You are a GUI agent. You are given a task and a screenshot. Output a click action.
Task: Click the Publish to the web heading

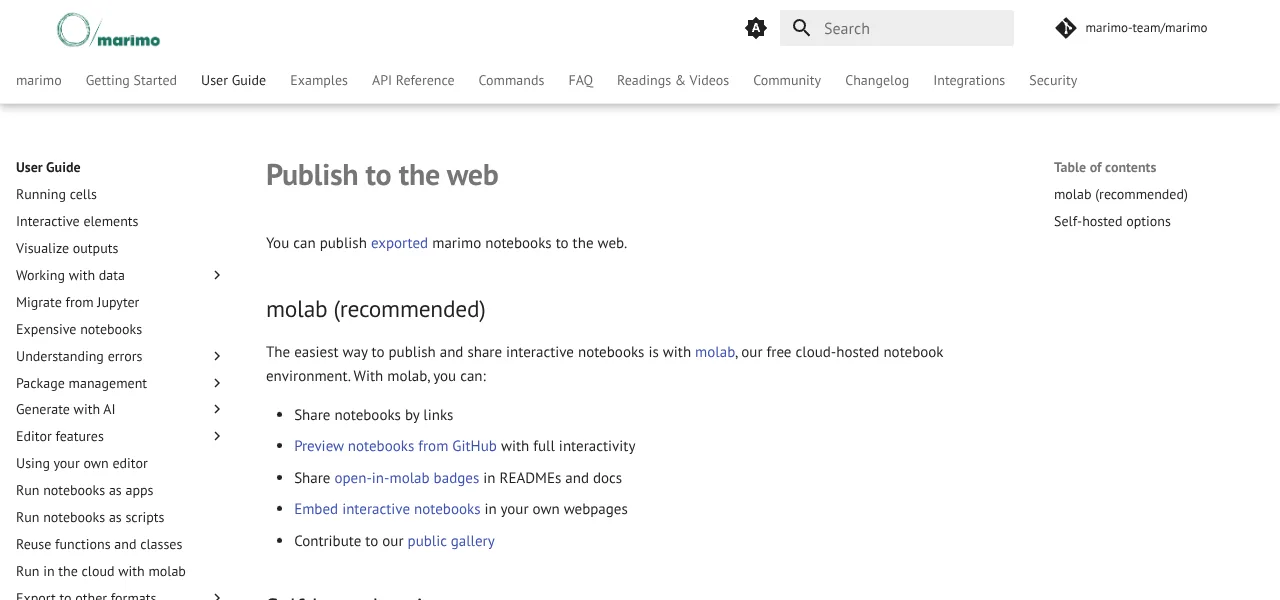(382, 175)
